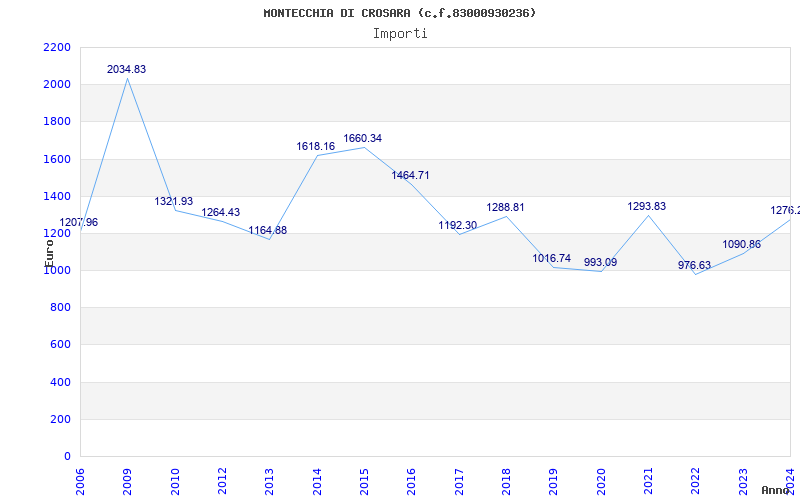Click the 2020 x-axis year label

click(x=601, y=481)
